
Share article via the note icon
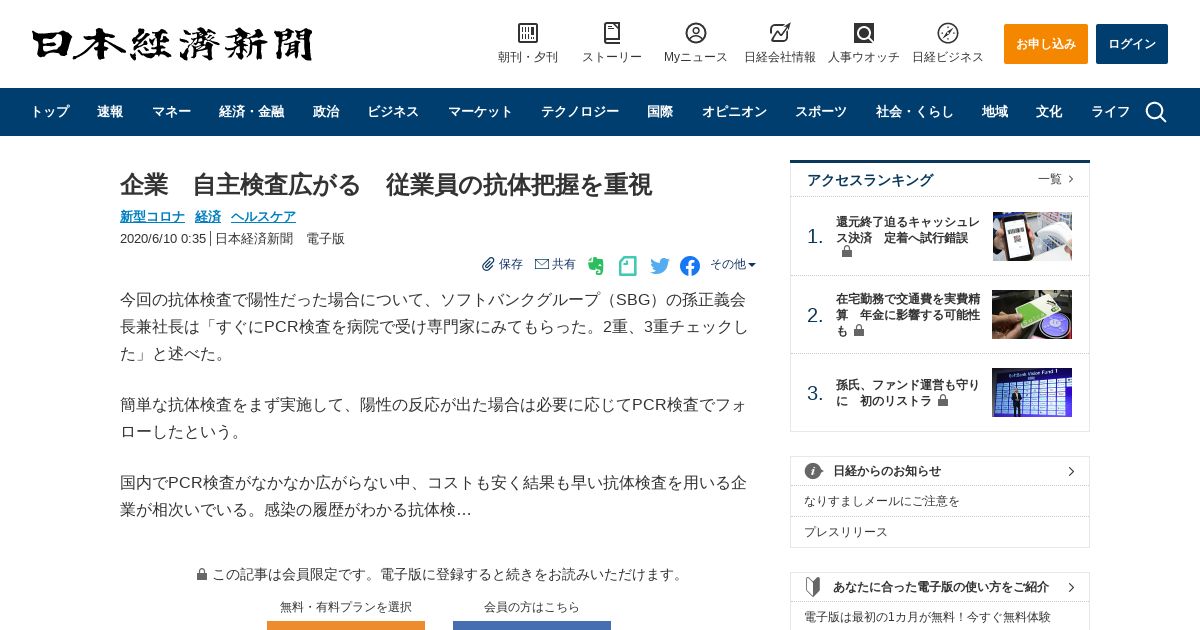[628, 266]
